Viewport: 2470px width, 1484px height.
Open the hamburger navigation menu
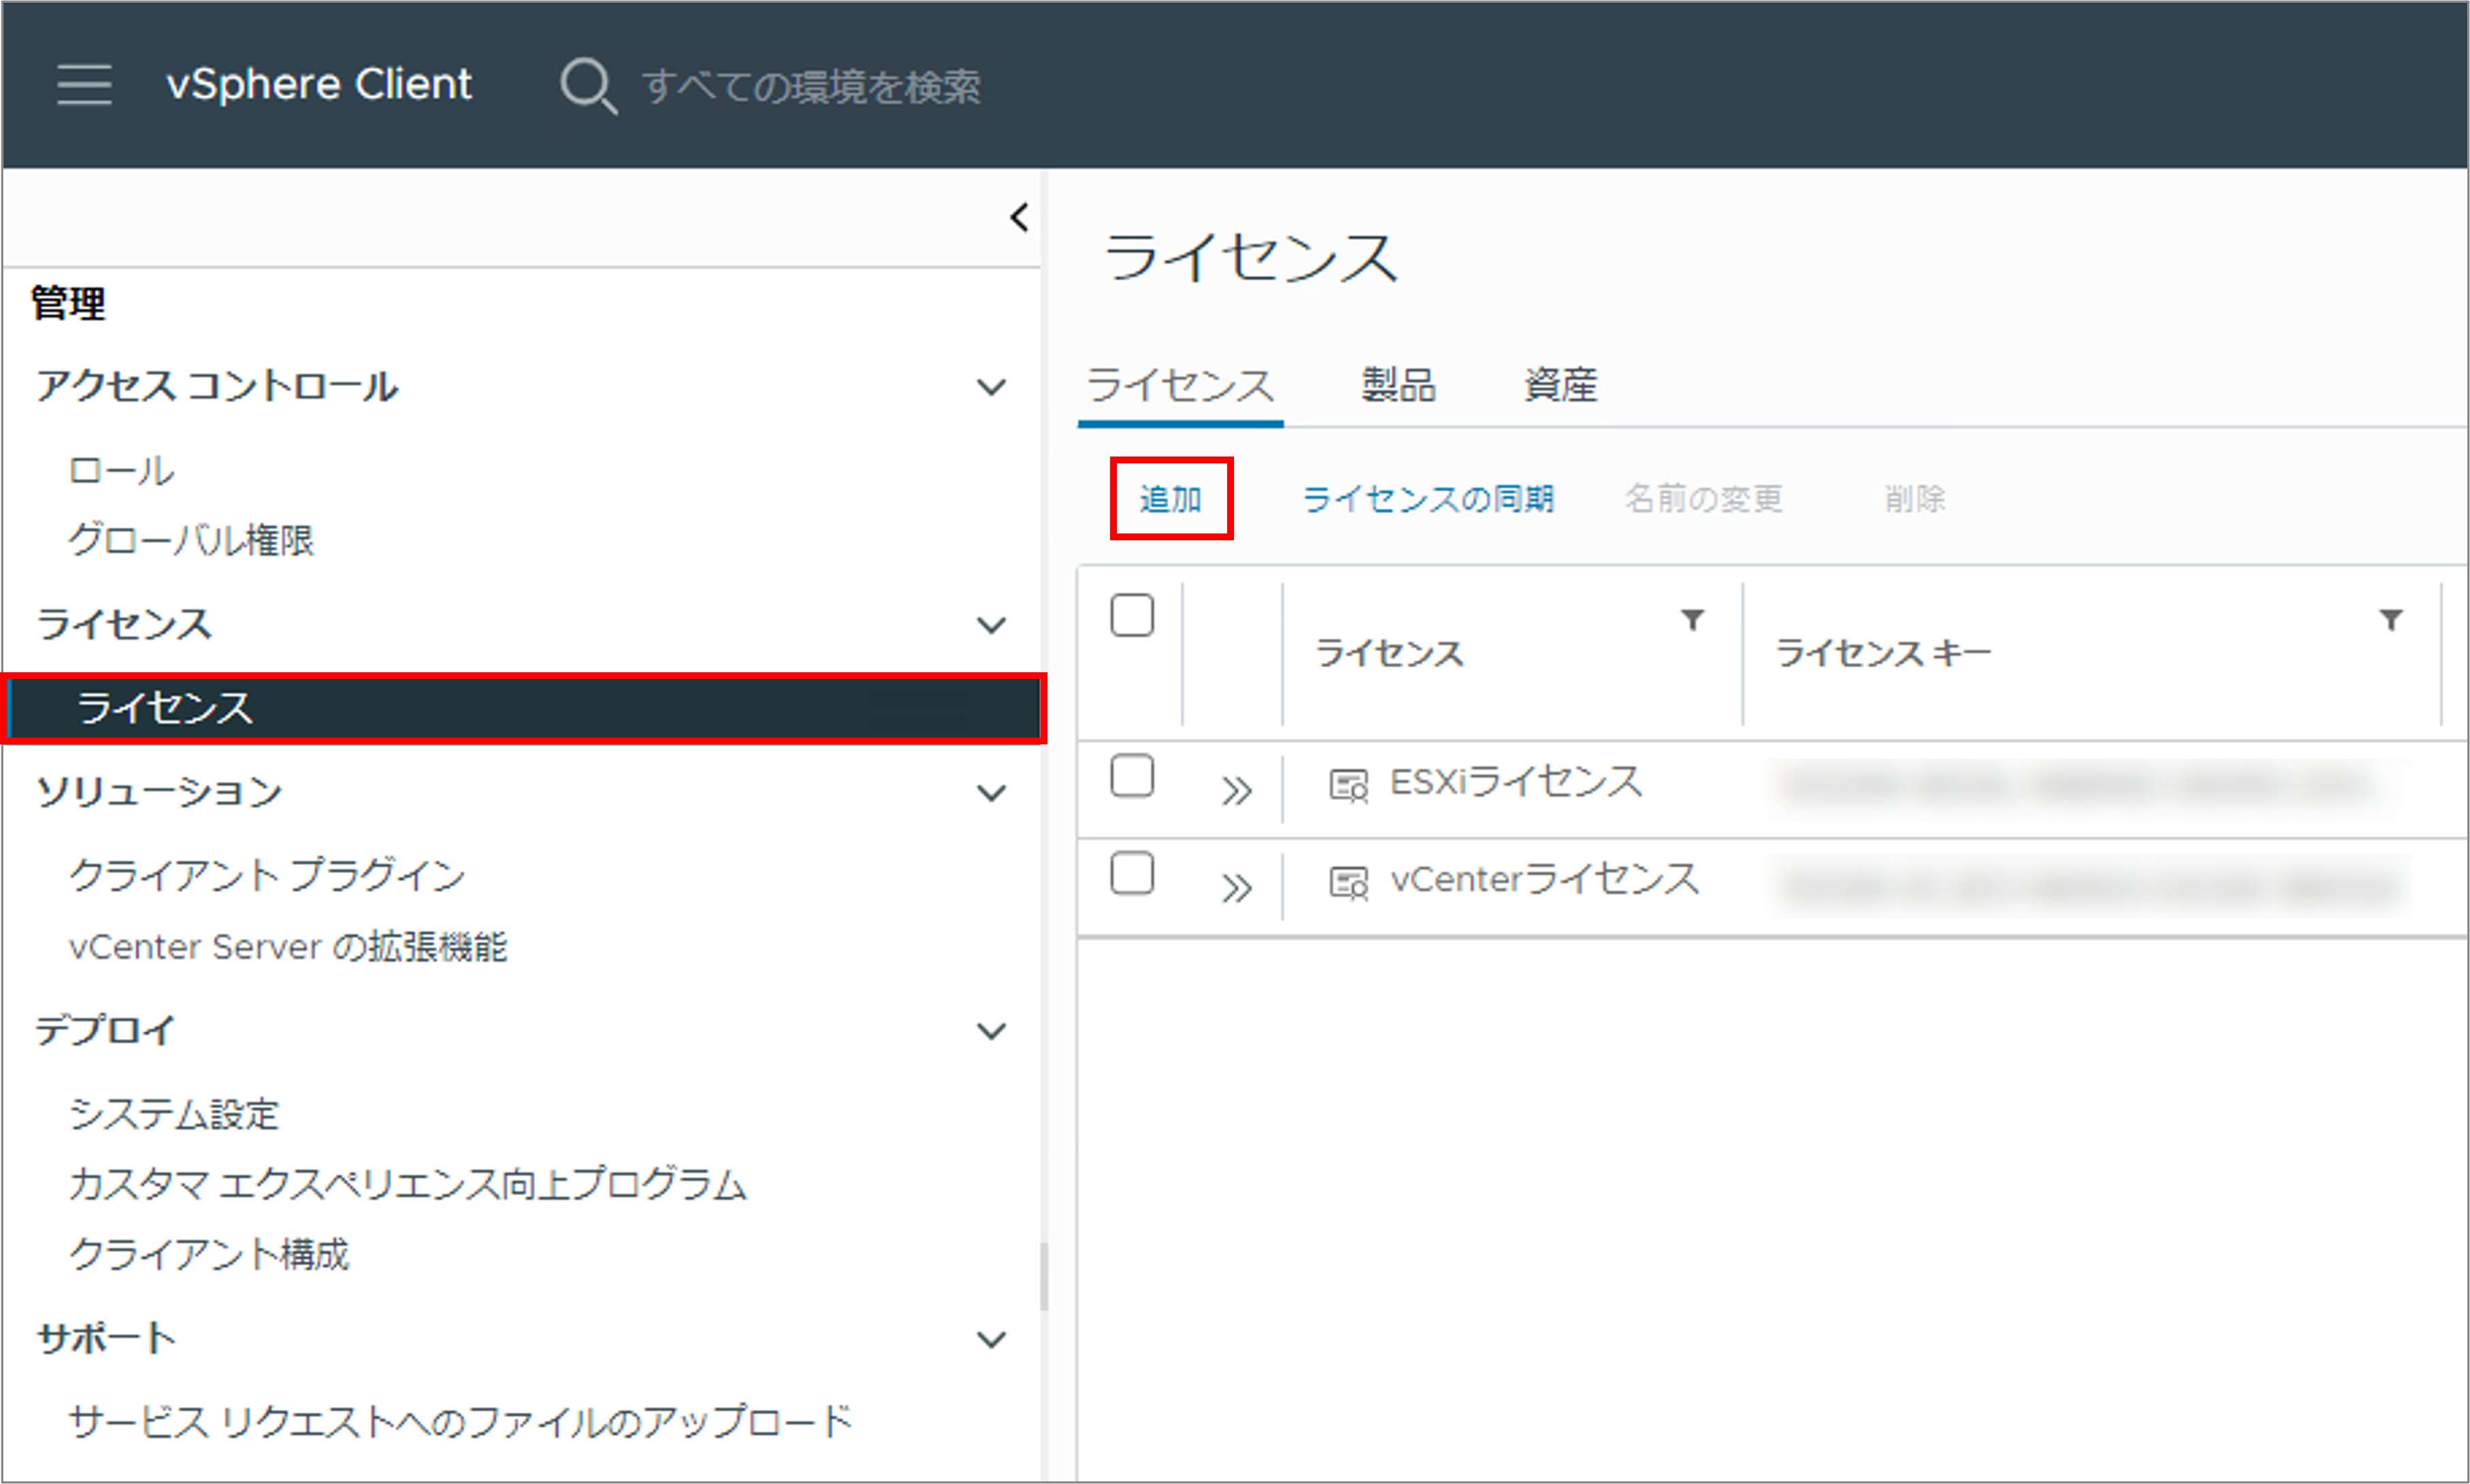[84, 84]
